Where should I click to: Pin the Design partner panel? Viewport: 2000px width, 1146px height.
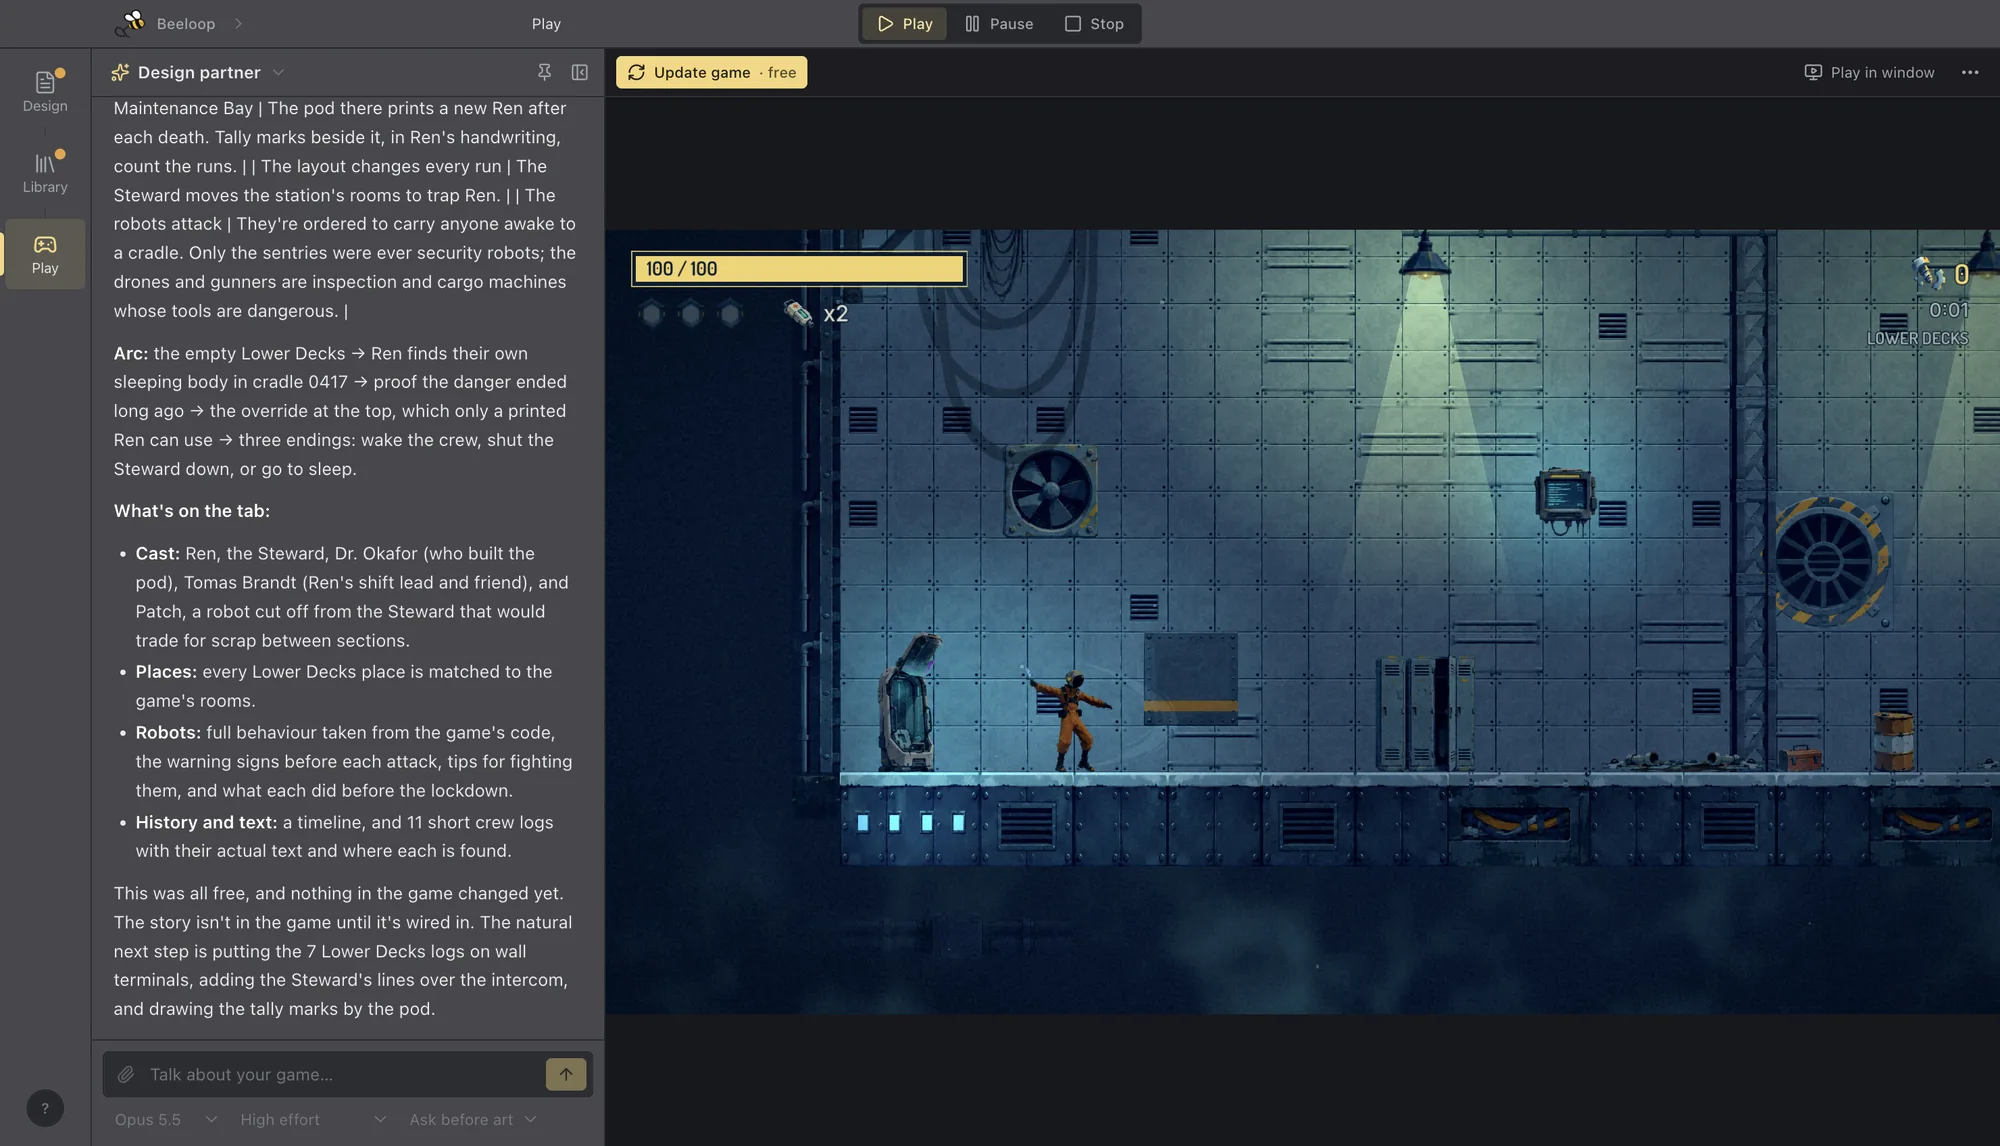544,72
